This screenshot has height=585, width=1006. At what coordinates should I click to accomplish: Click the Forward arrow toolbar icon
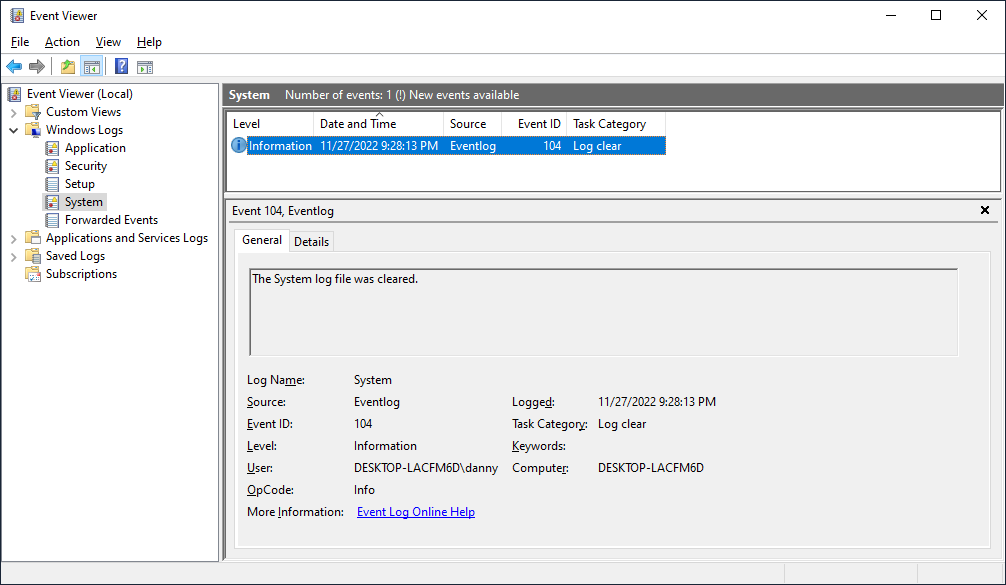37,66
